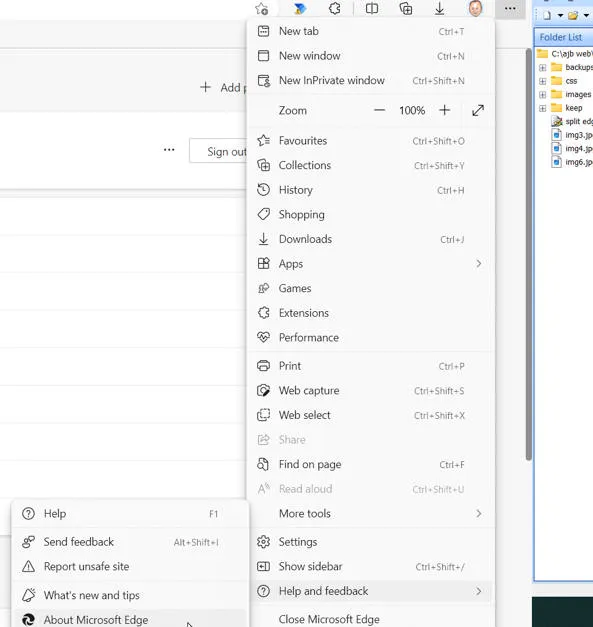Image resolution: width=593 pixels, height=627 pixels.
Task: Open History from the menu
Action: click(371, 190)
